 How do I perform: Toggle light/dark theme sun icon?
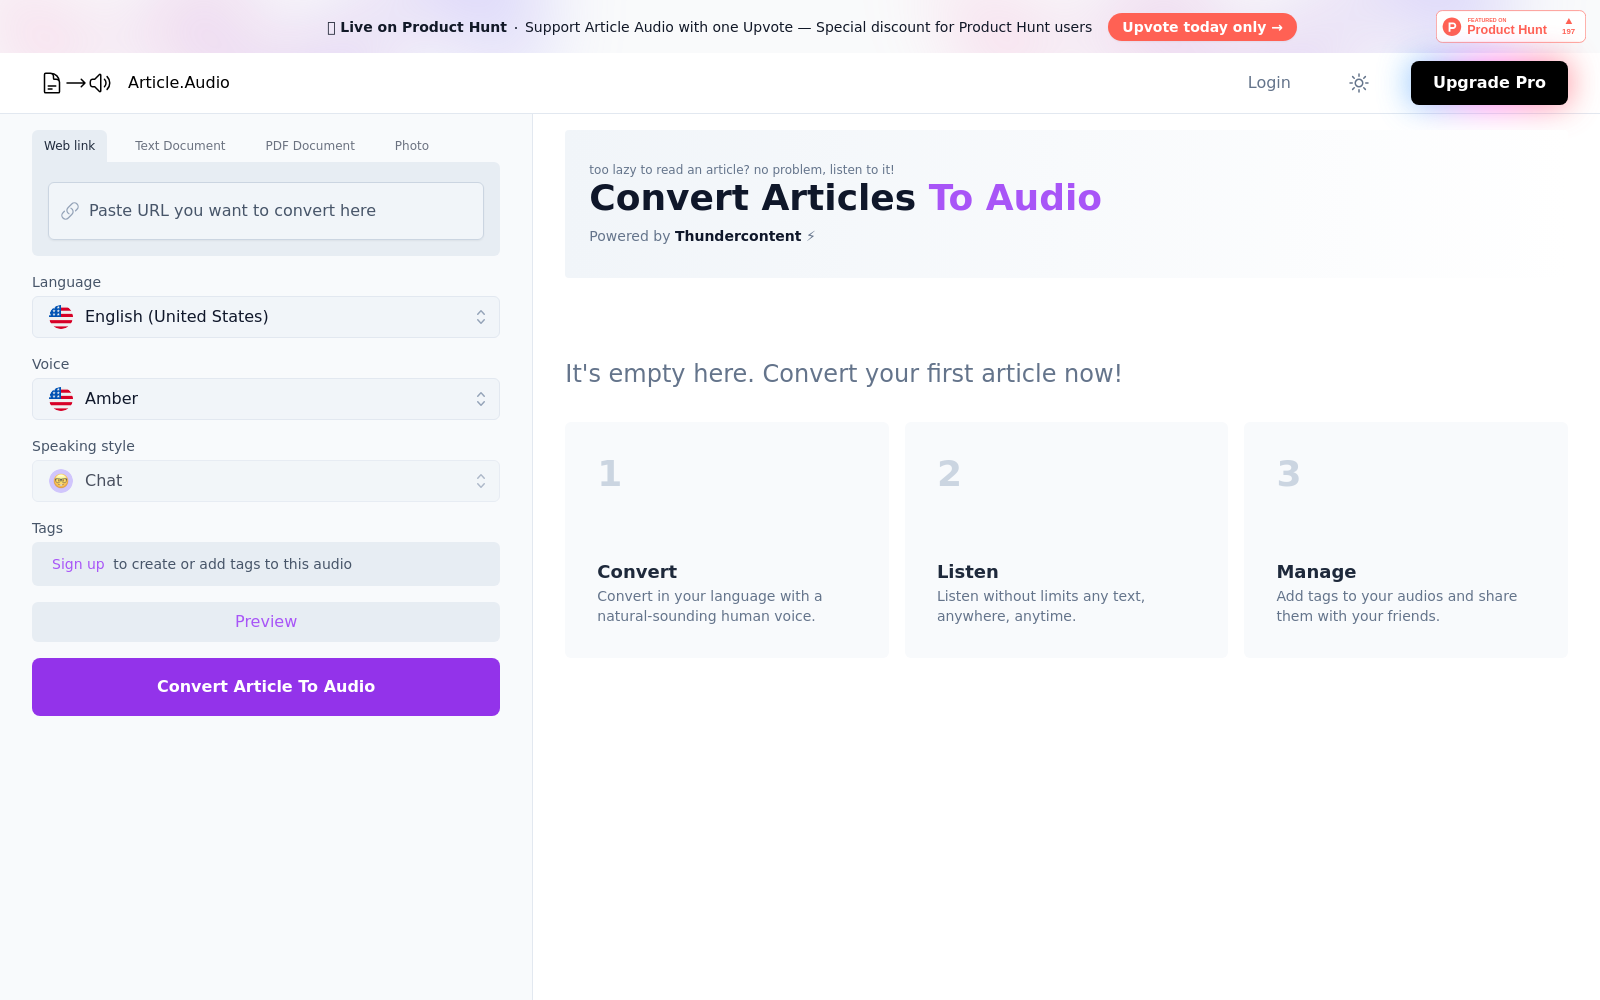coord(1358,83)
